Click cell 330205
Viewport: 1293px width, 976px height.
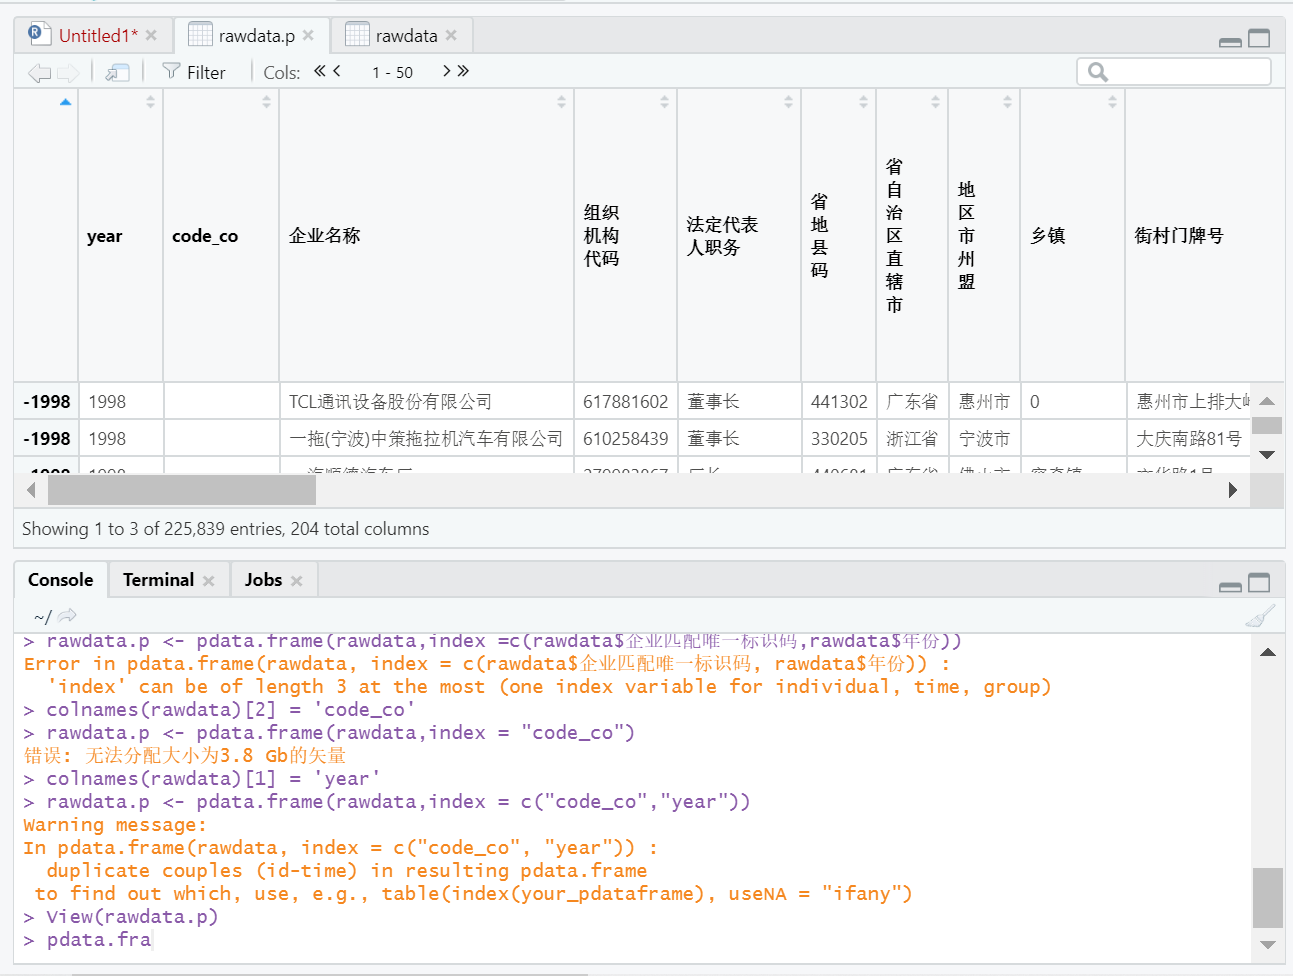(x=839, y=438)
